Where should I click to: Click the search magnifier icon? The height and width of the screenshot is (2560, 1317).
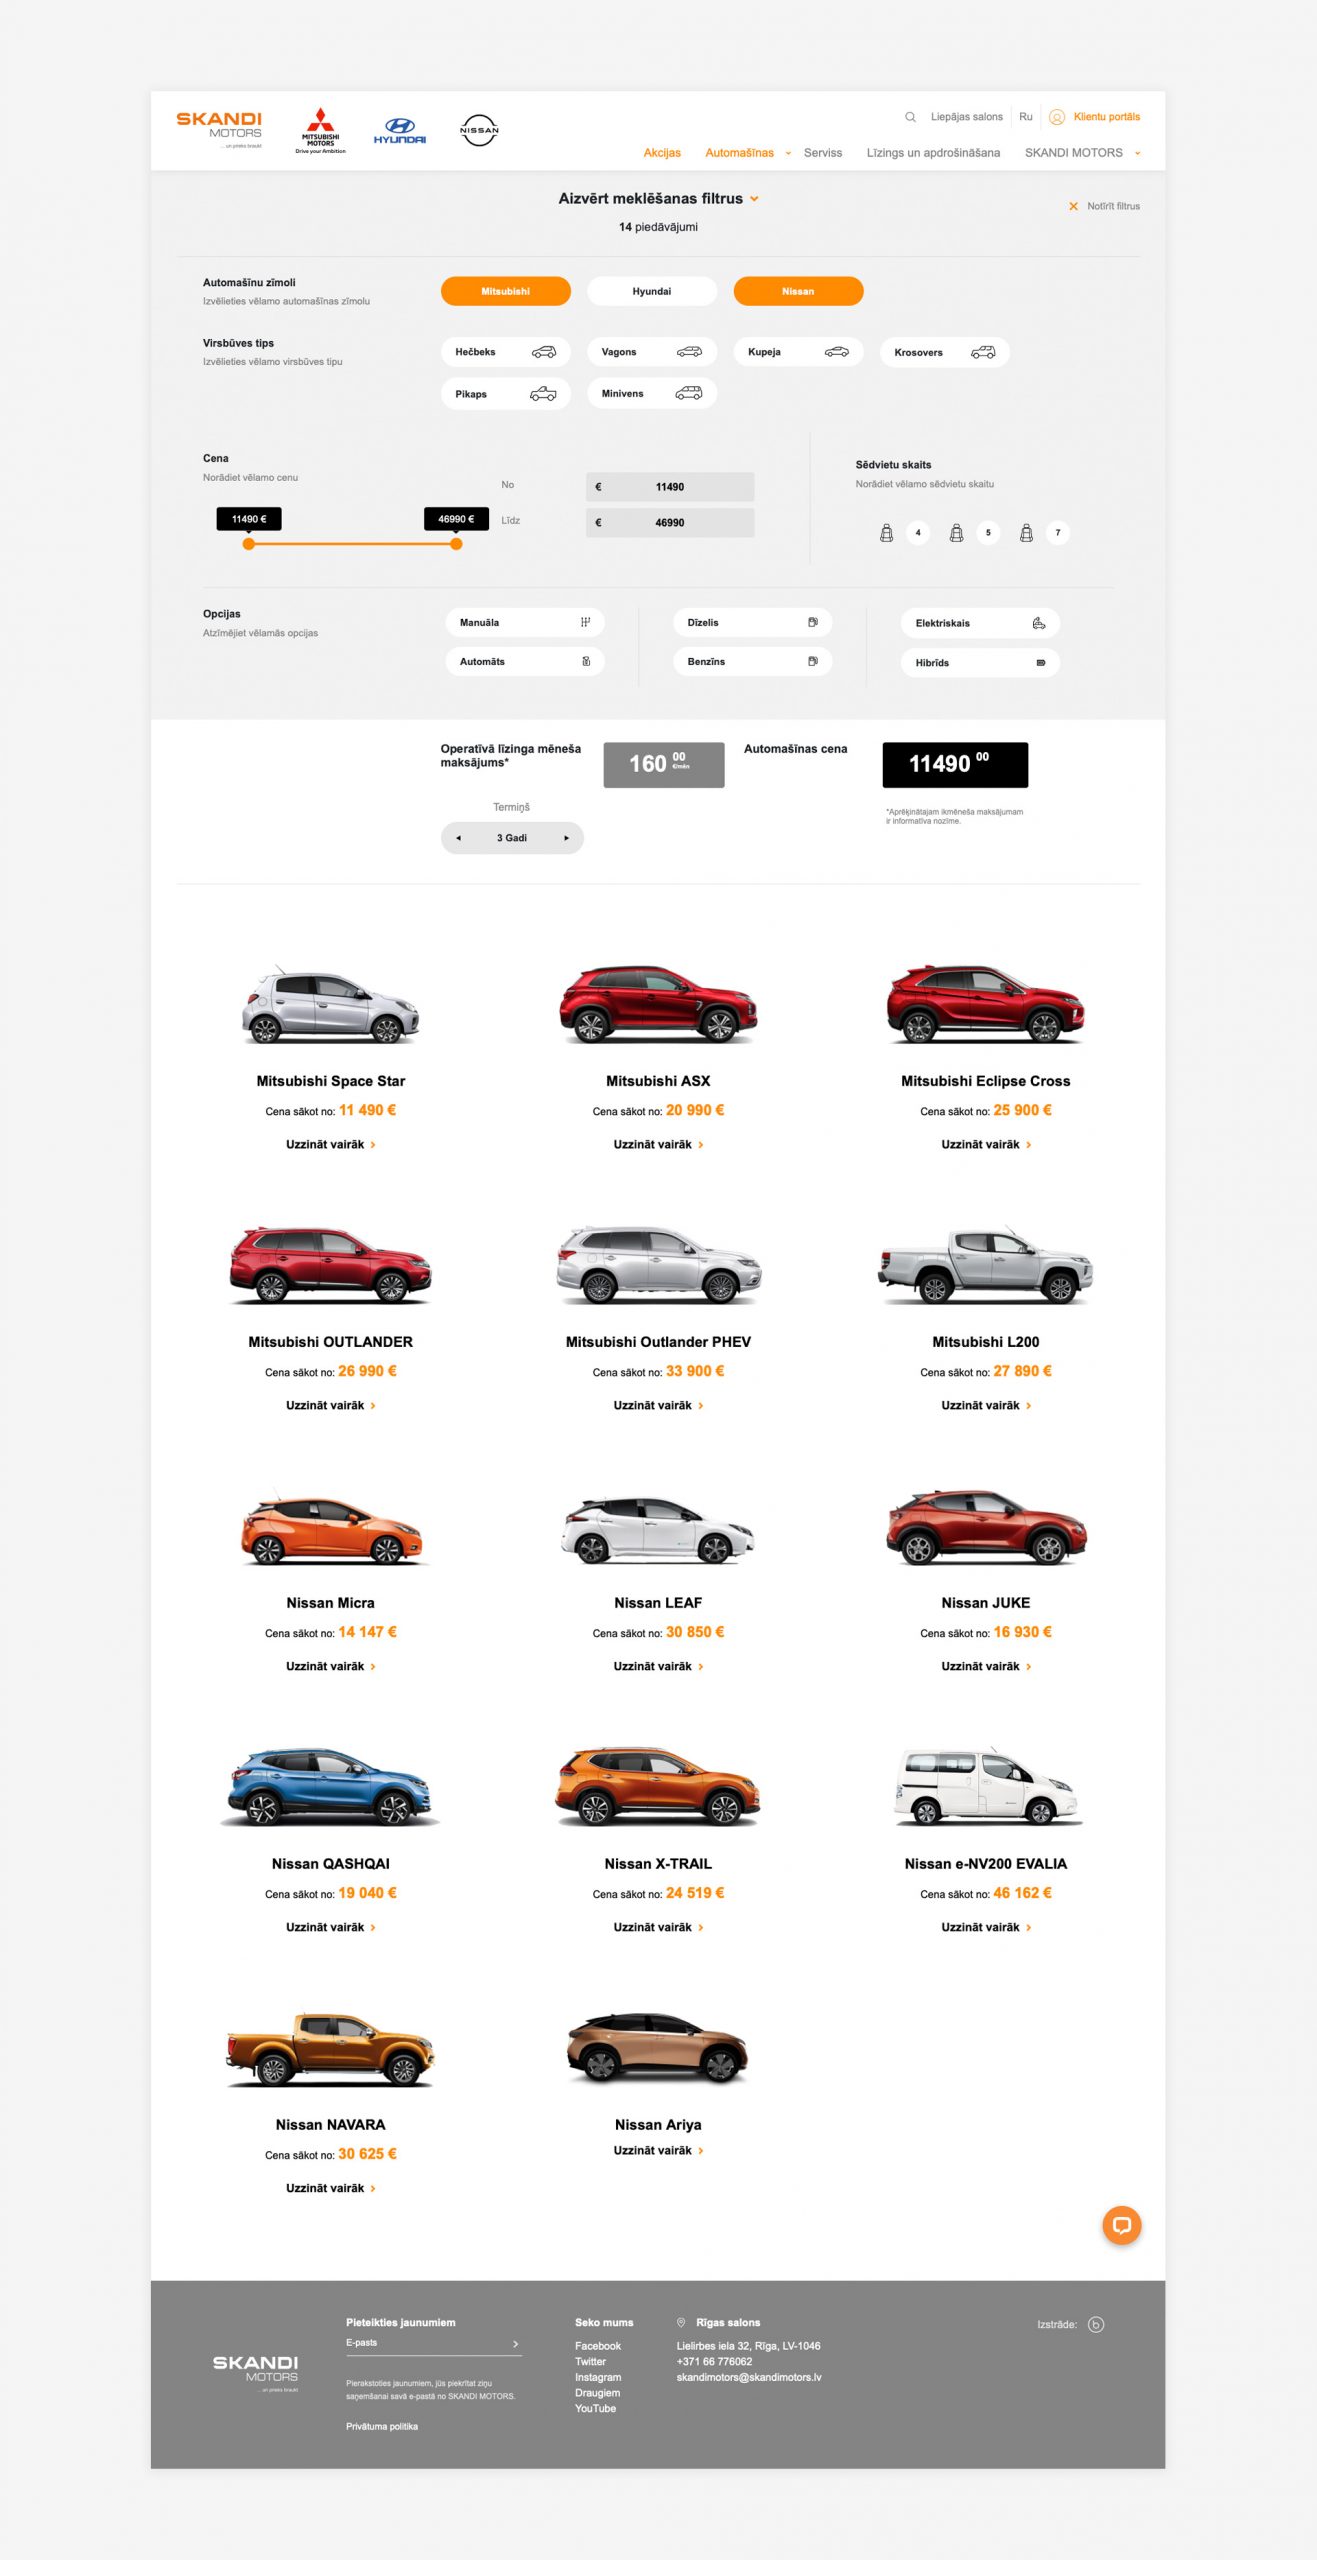pos(910,117)
